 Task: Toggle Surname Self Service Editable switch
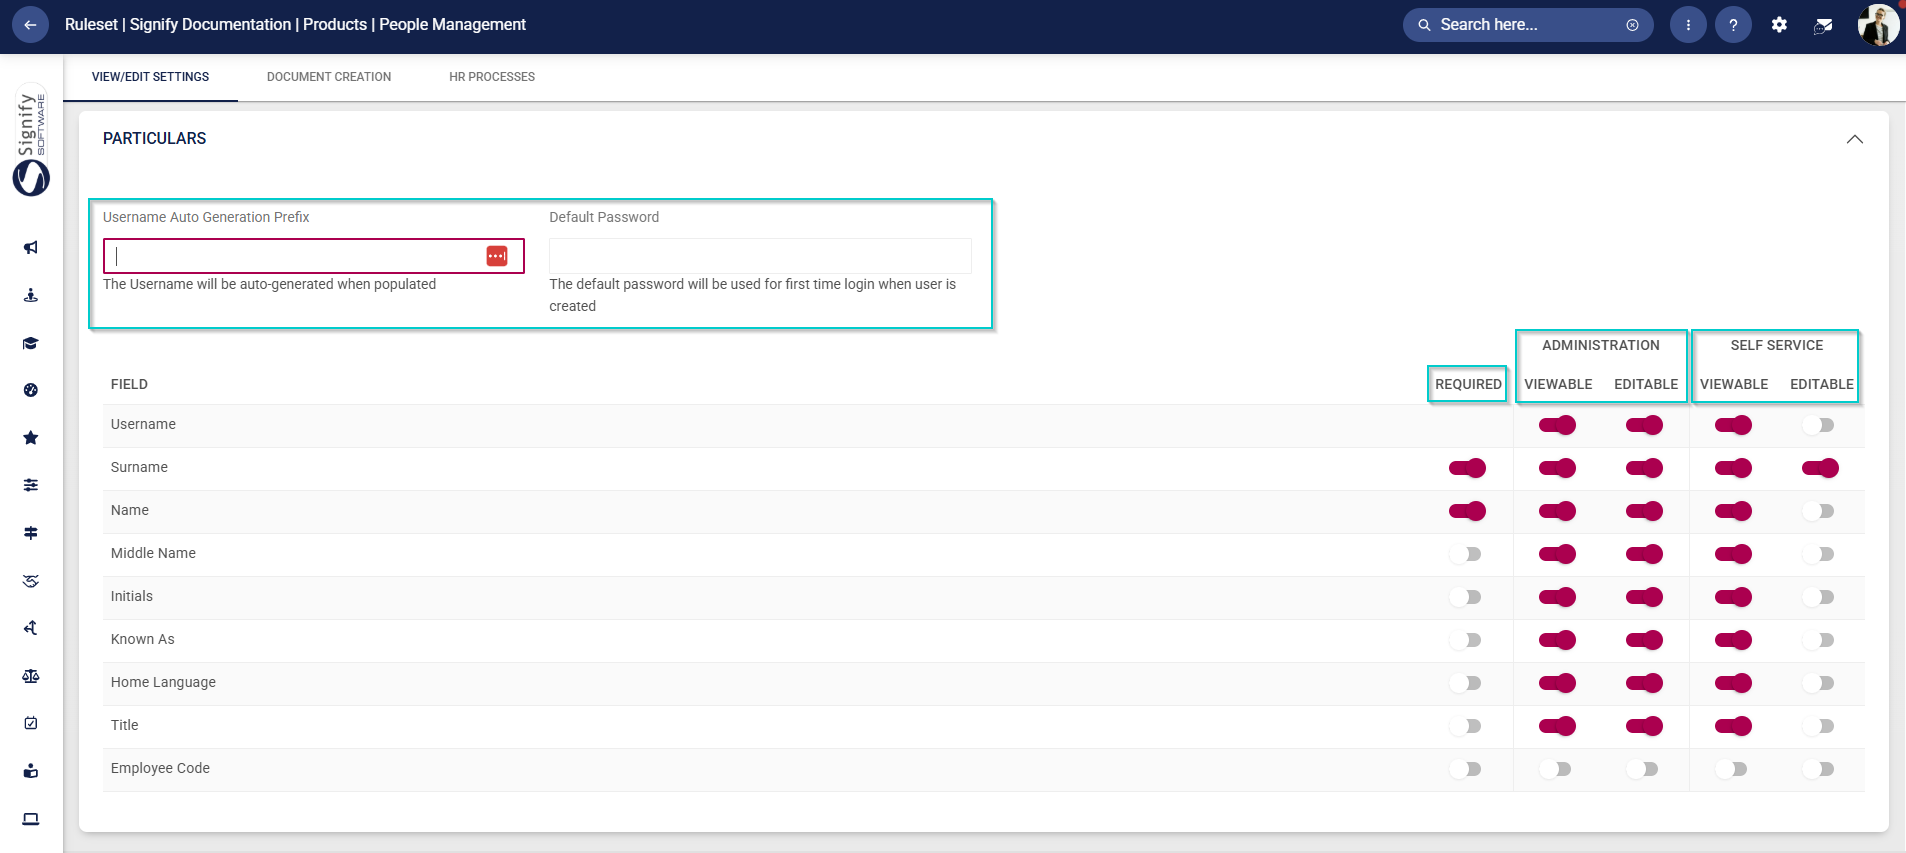(x=1820, y=468)
